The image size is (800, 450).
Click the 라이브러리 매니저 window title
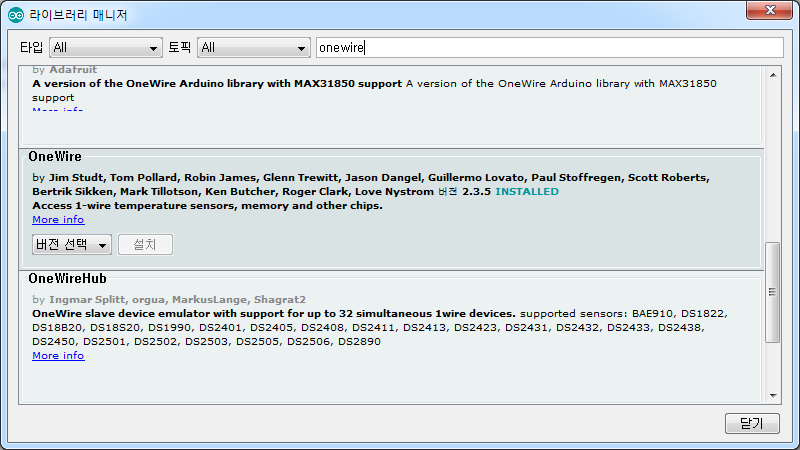coord(78,15)
